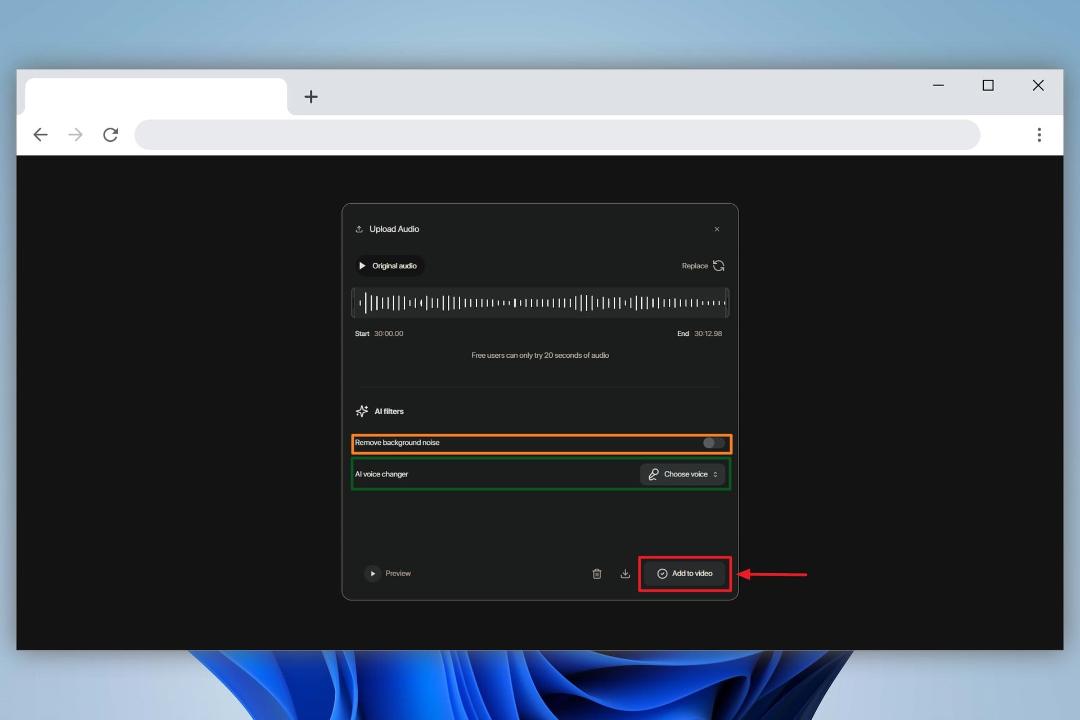This screenshot has width=1080, height=720.
Task: Delete audio with the trash icon
Action: coord(597,573)
